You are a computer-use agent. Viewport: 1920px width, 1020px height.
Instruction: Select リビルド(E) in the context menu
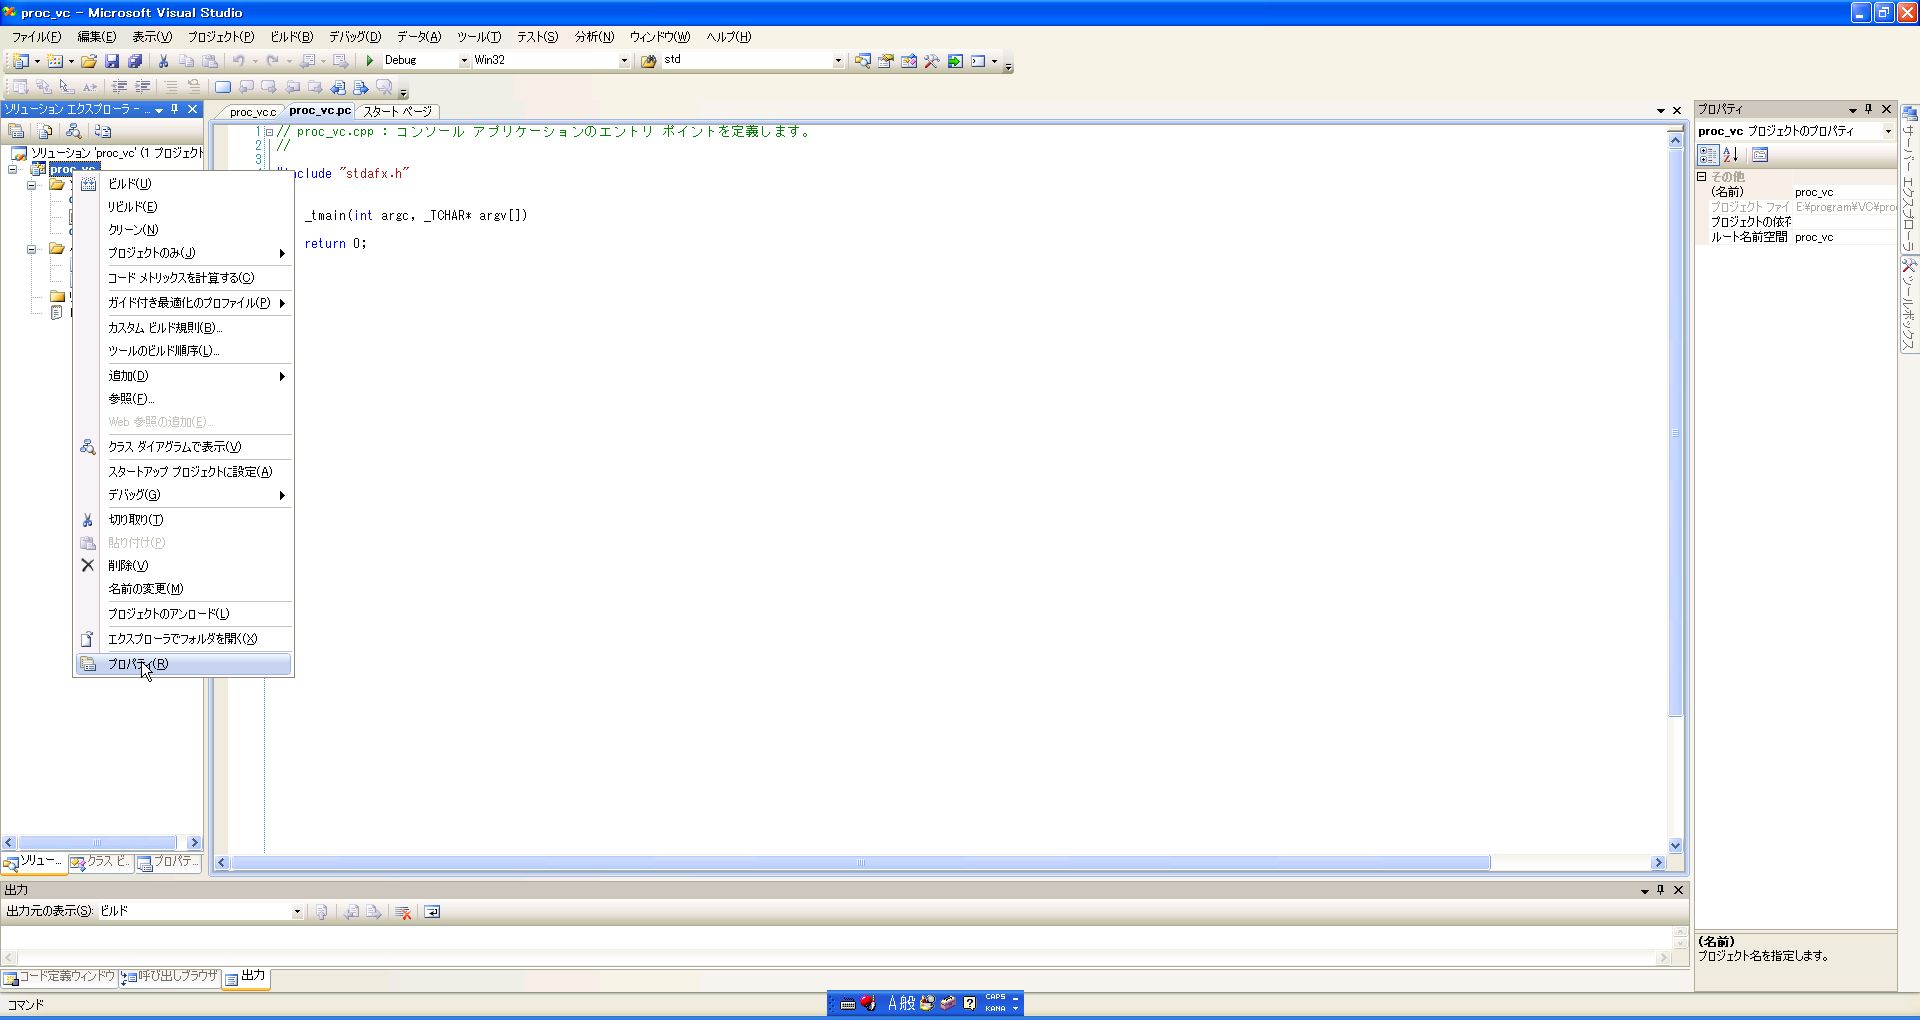click(x=184, y=207)
